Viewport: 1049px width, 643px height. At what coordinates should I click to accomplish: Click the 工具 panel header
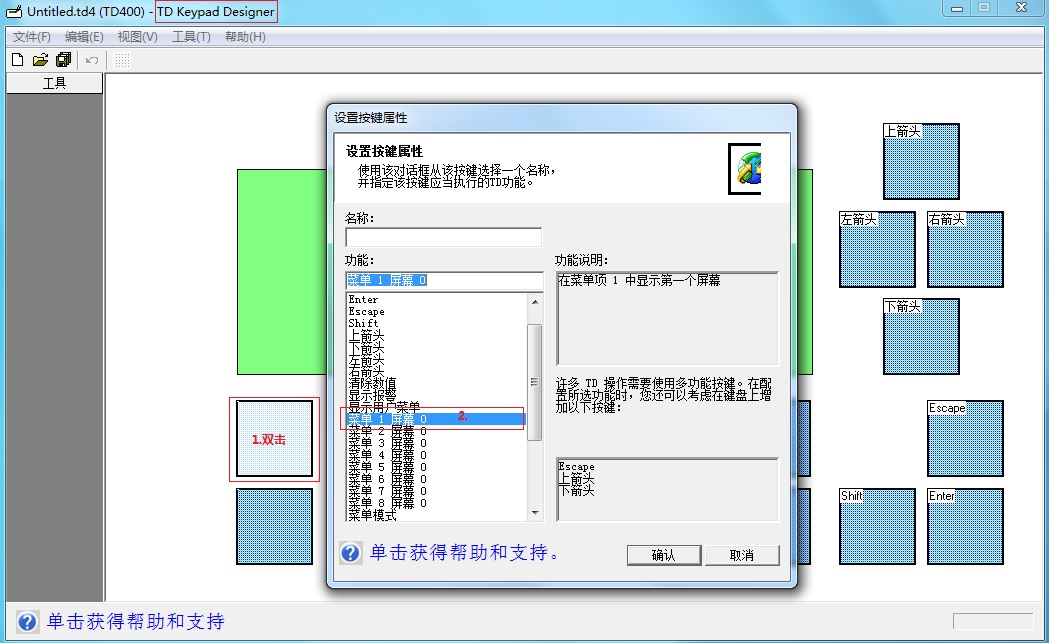(x=54, y=83)
